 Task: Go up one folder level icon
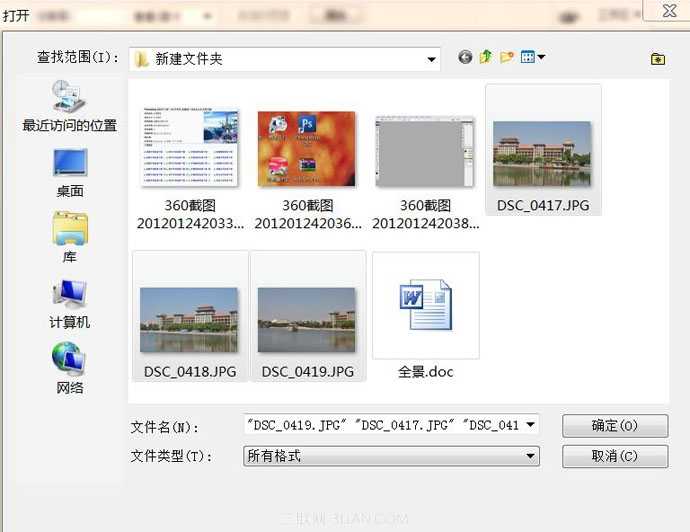[486, 57]
